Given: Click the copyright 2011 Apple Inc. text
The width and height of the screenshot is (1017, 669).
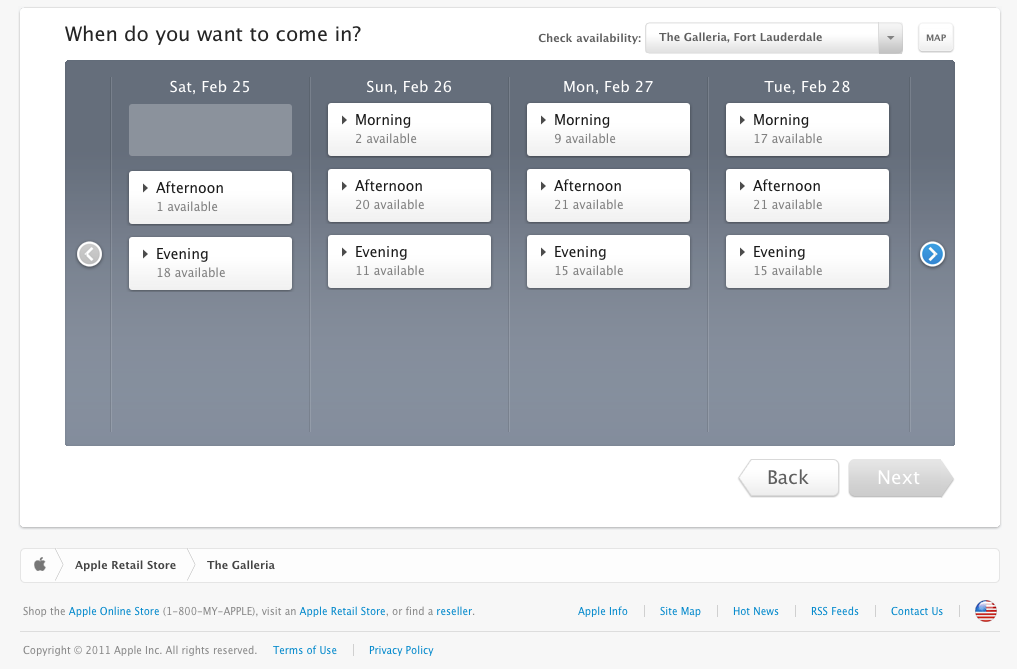Looking at the screenshot, I should (x=140, y=650).
